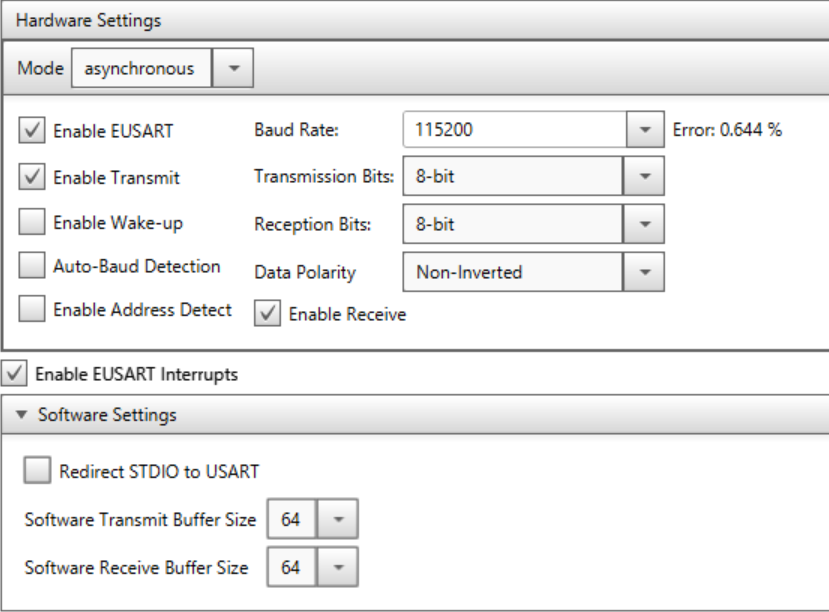Turn on Auto-Baud Detection
Viewport: 829px width, 612px height.
(x=32, y=265)
